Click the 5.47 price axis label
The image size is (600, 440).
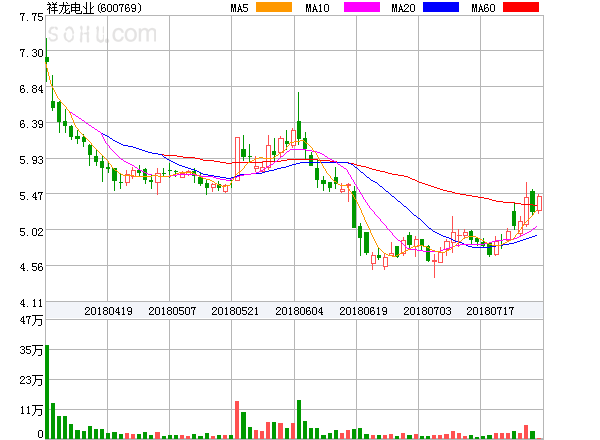coord(31,196)
